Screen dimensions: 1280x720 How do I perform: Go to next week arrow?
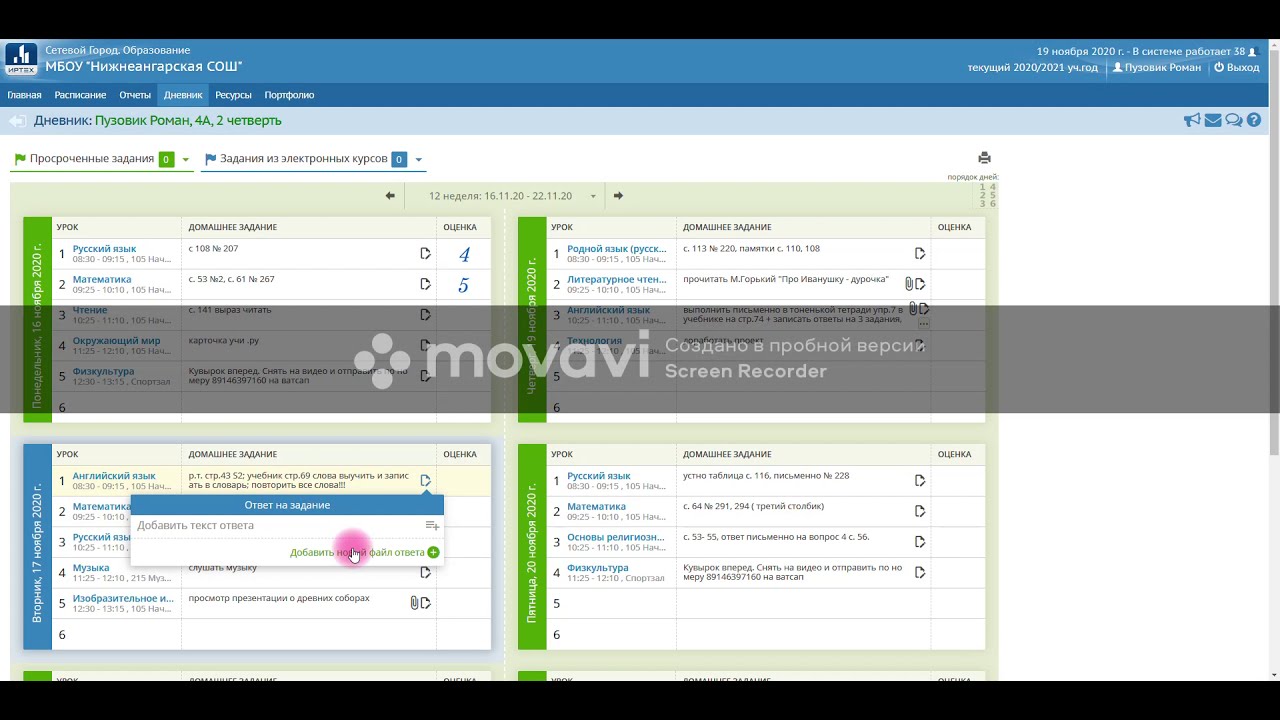click(618, 196)
